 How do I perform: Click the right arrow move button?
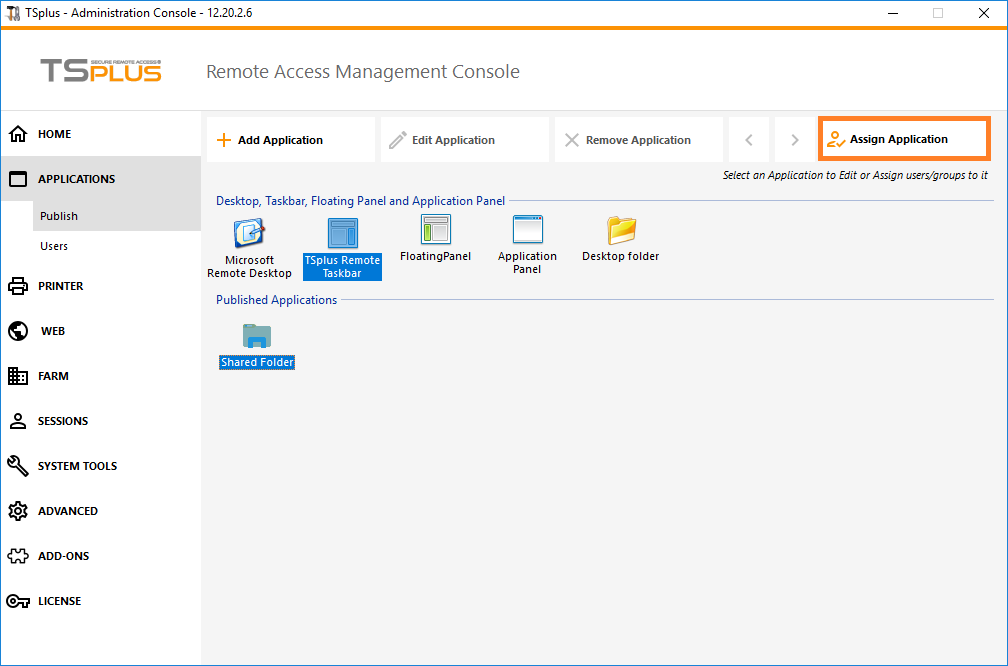[795, 140]
